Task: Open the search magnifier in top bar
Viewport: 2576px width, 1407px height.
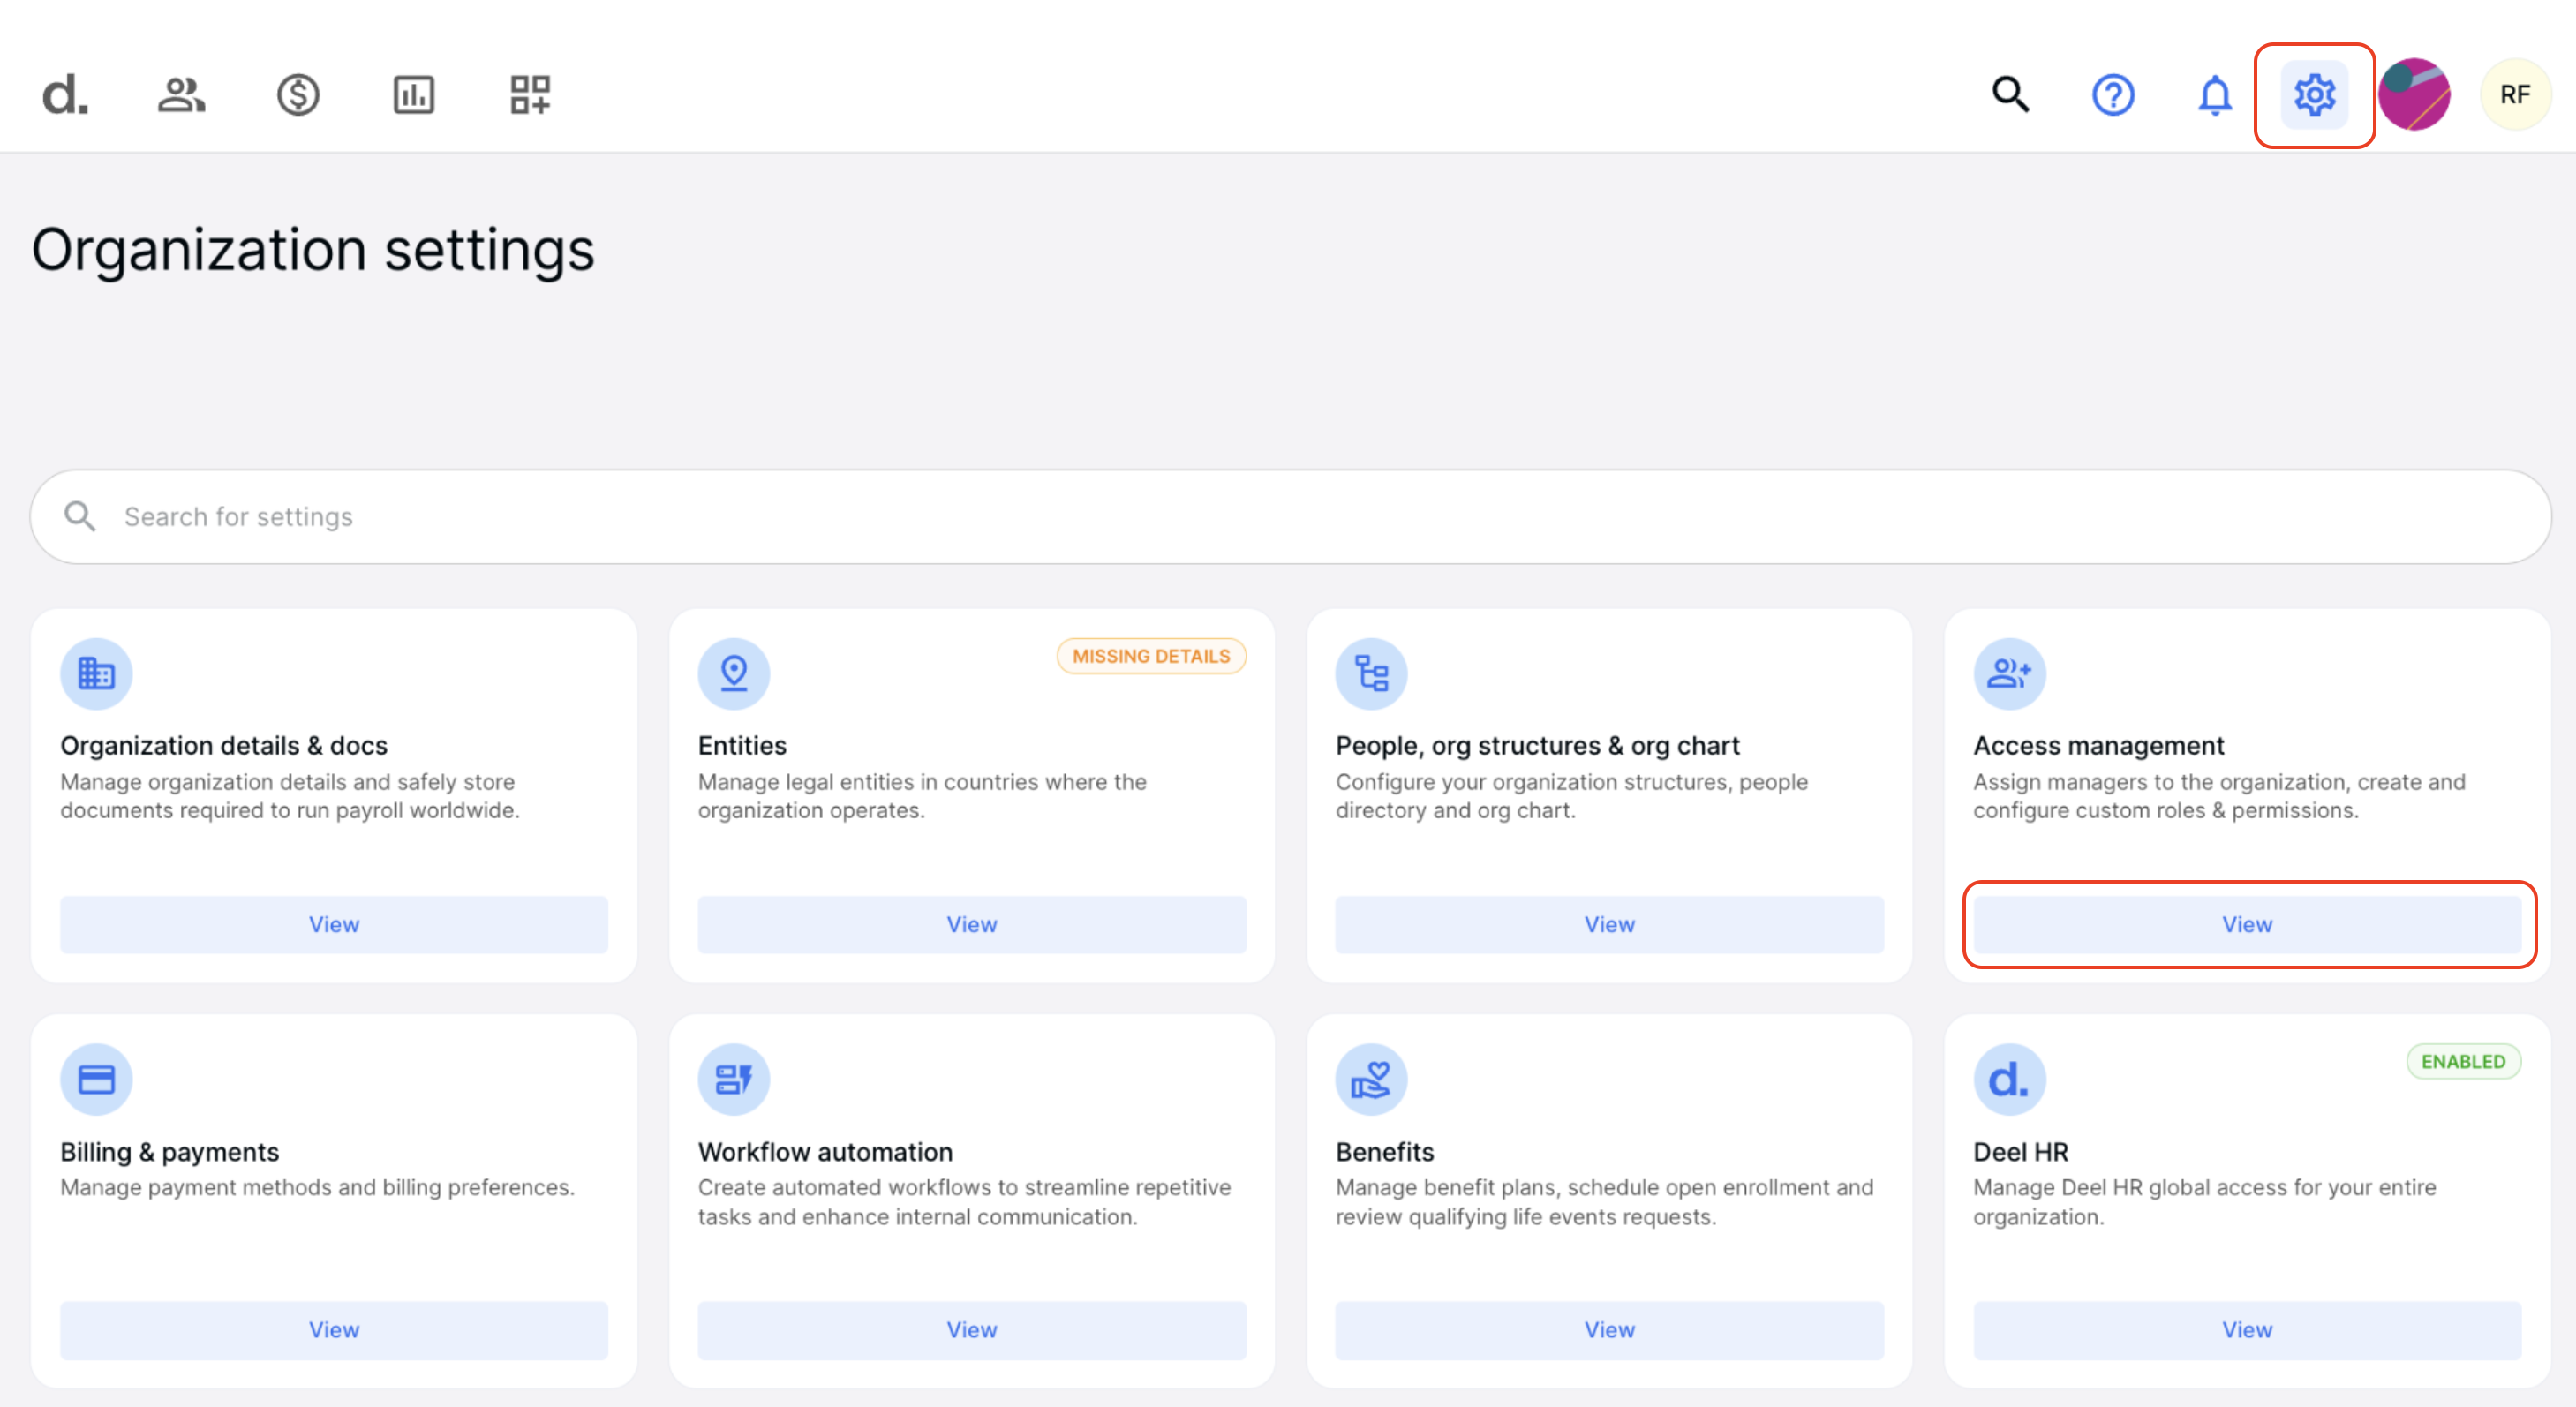Action: click(x=2011, y=95)
